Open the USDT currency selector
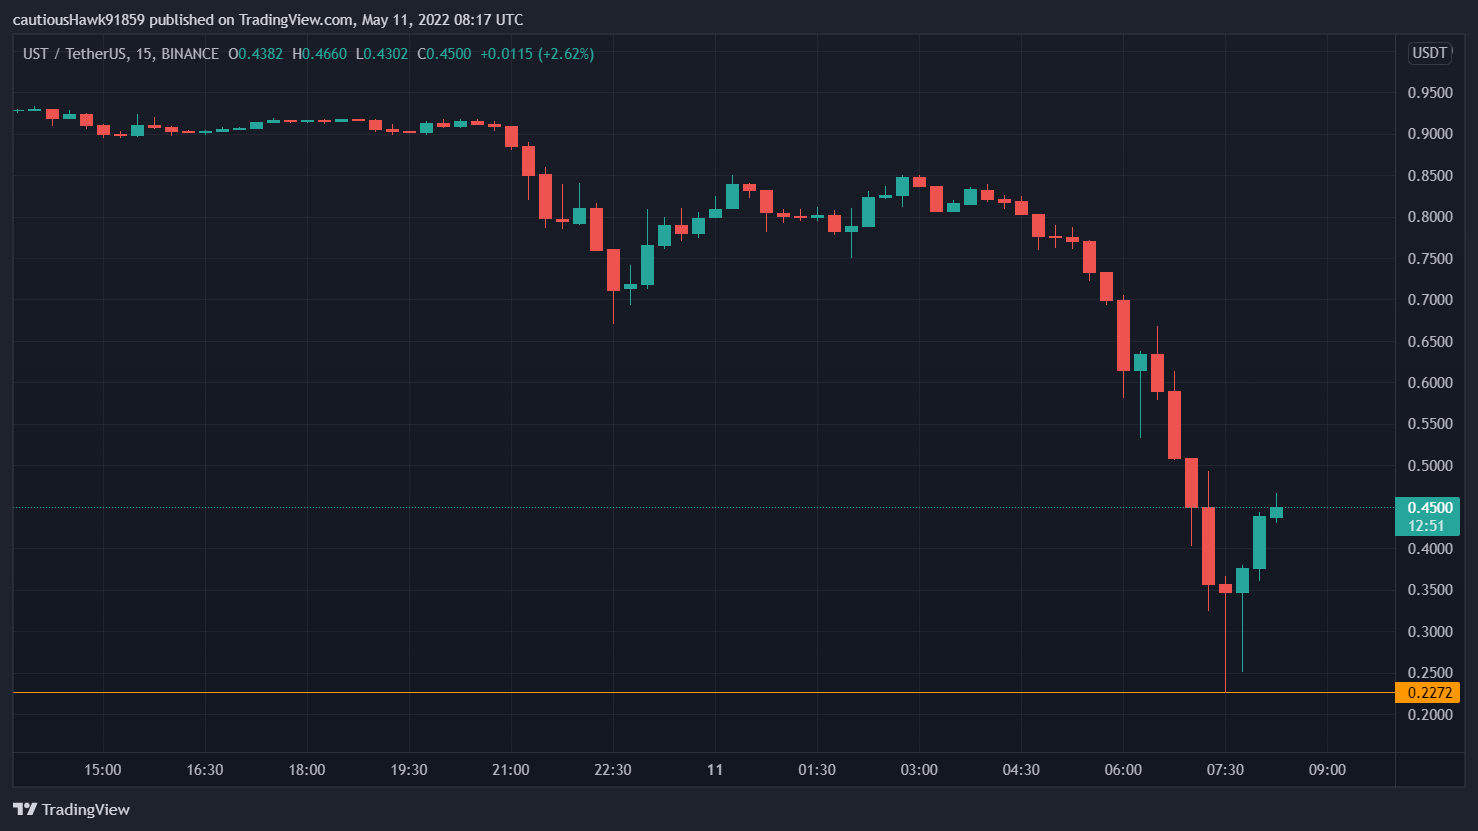Viewport: 1478px width, 831px height. (1429, 53)
